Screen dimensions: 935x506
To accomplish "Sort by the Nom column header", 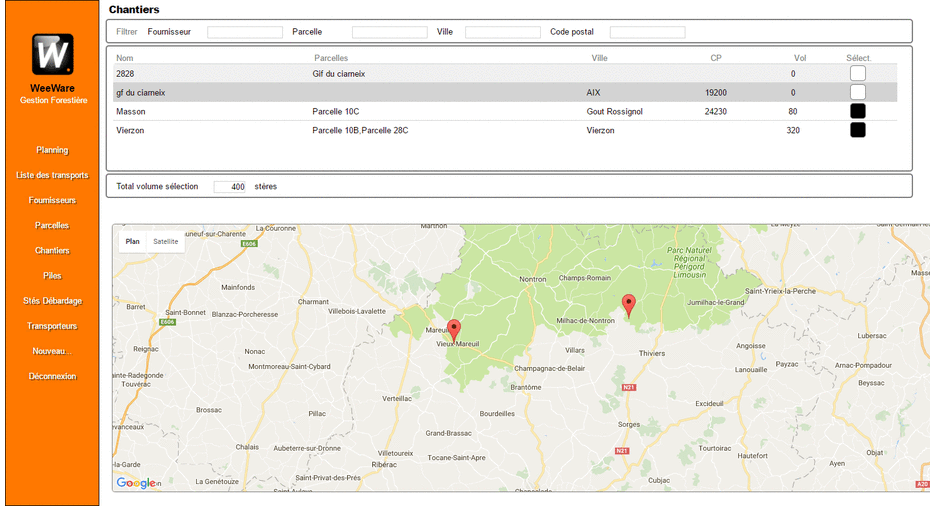I will (124, 58).
